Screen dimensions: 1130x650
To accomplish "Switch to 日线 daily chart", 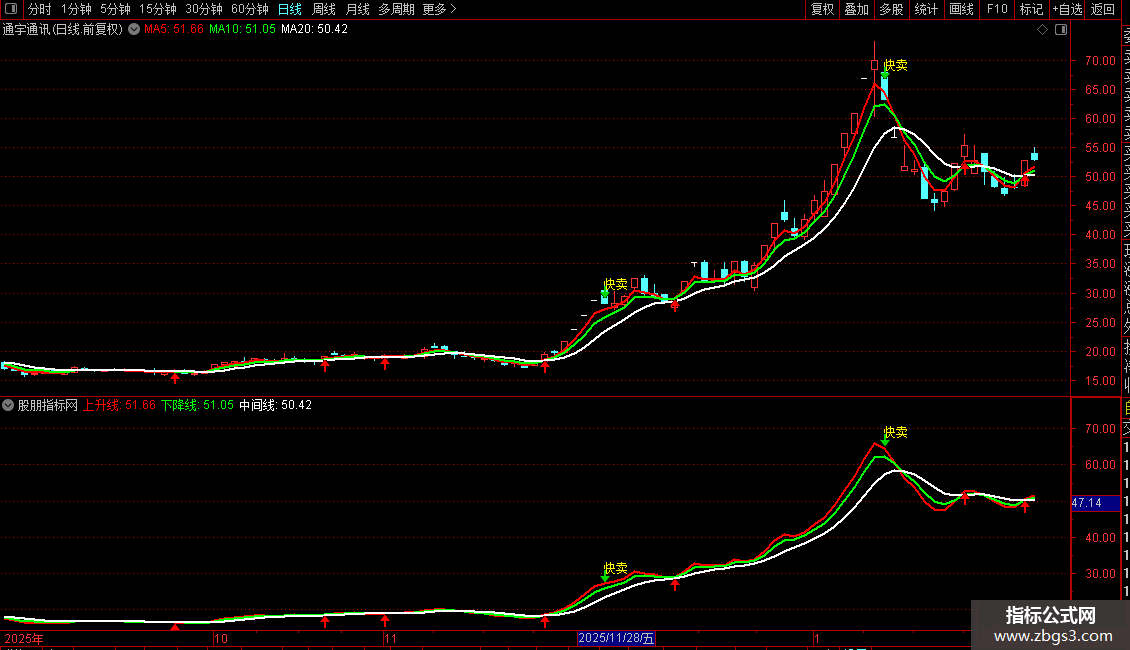I will [290, 9].
